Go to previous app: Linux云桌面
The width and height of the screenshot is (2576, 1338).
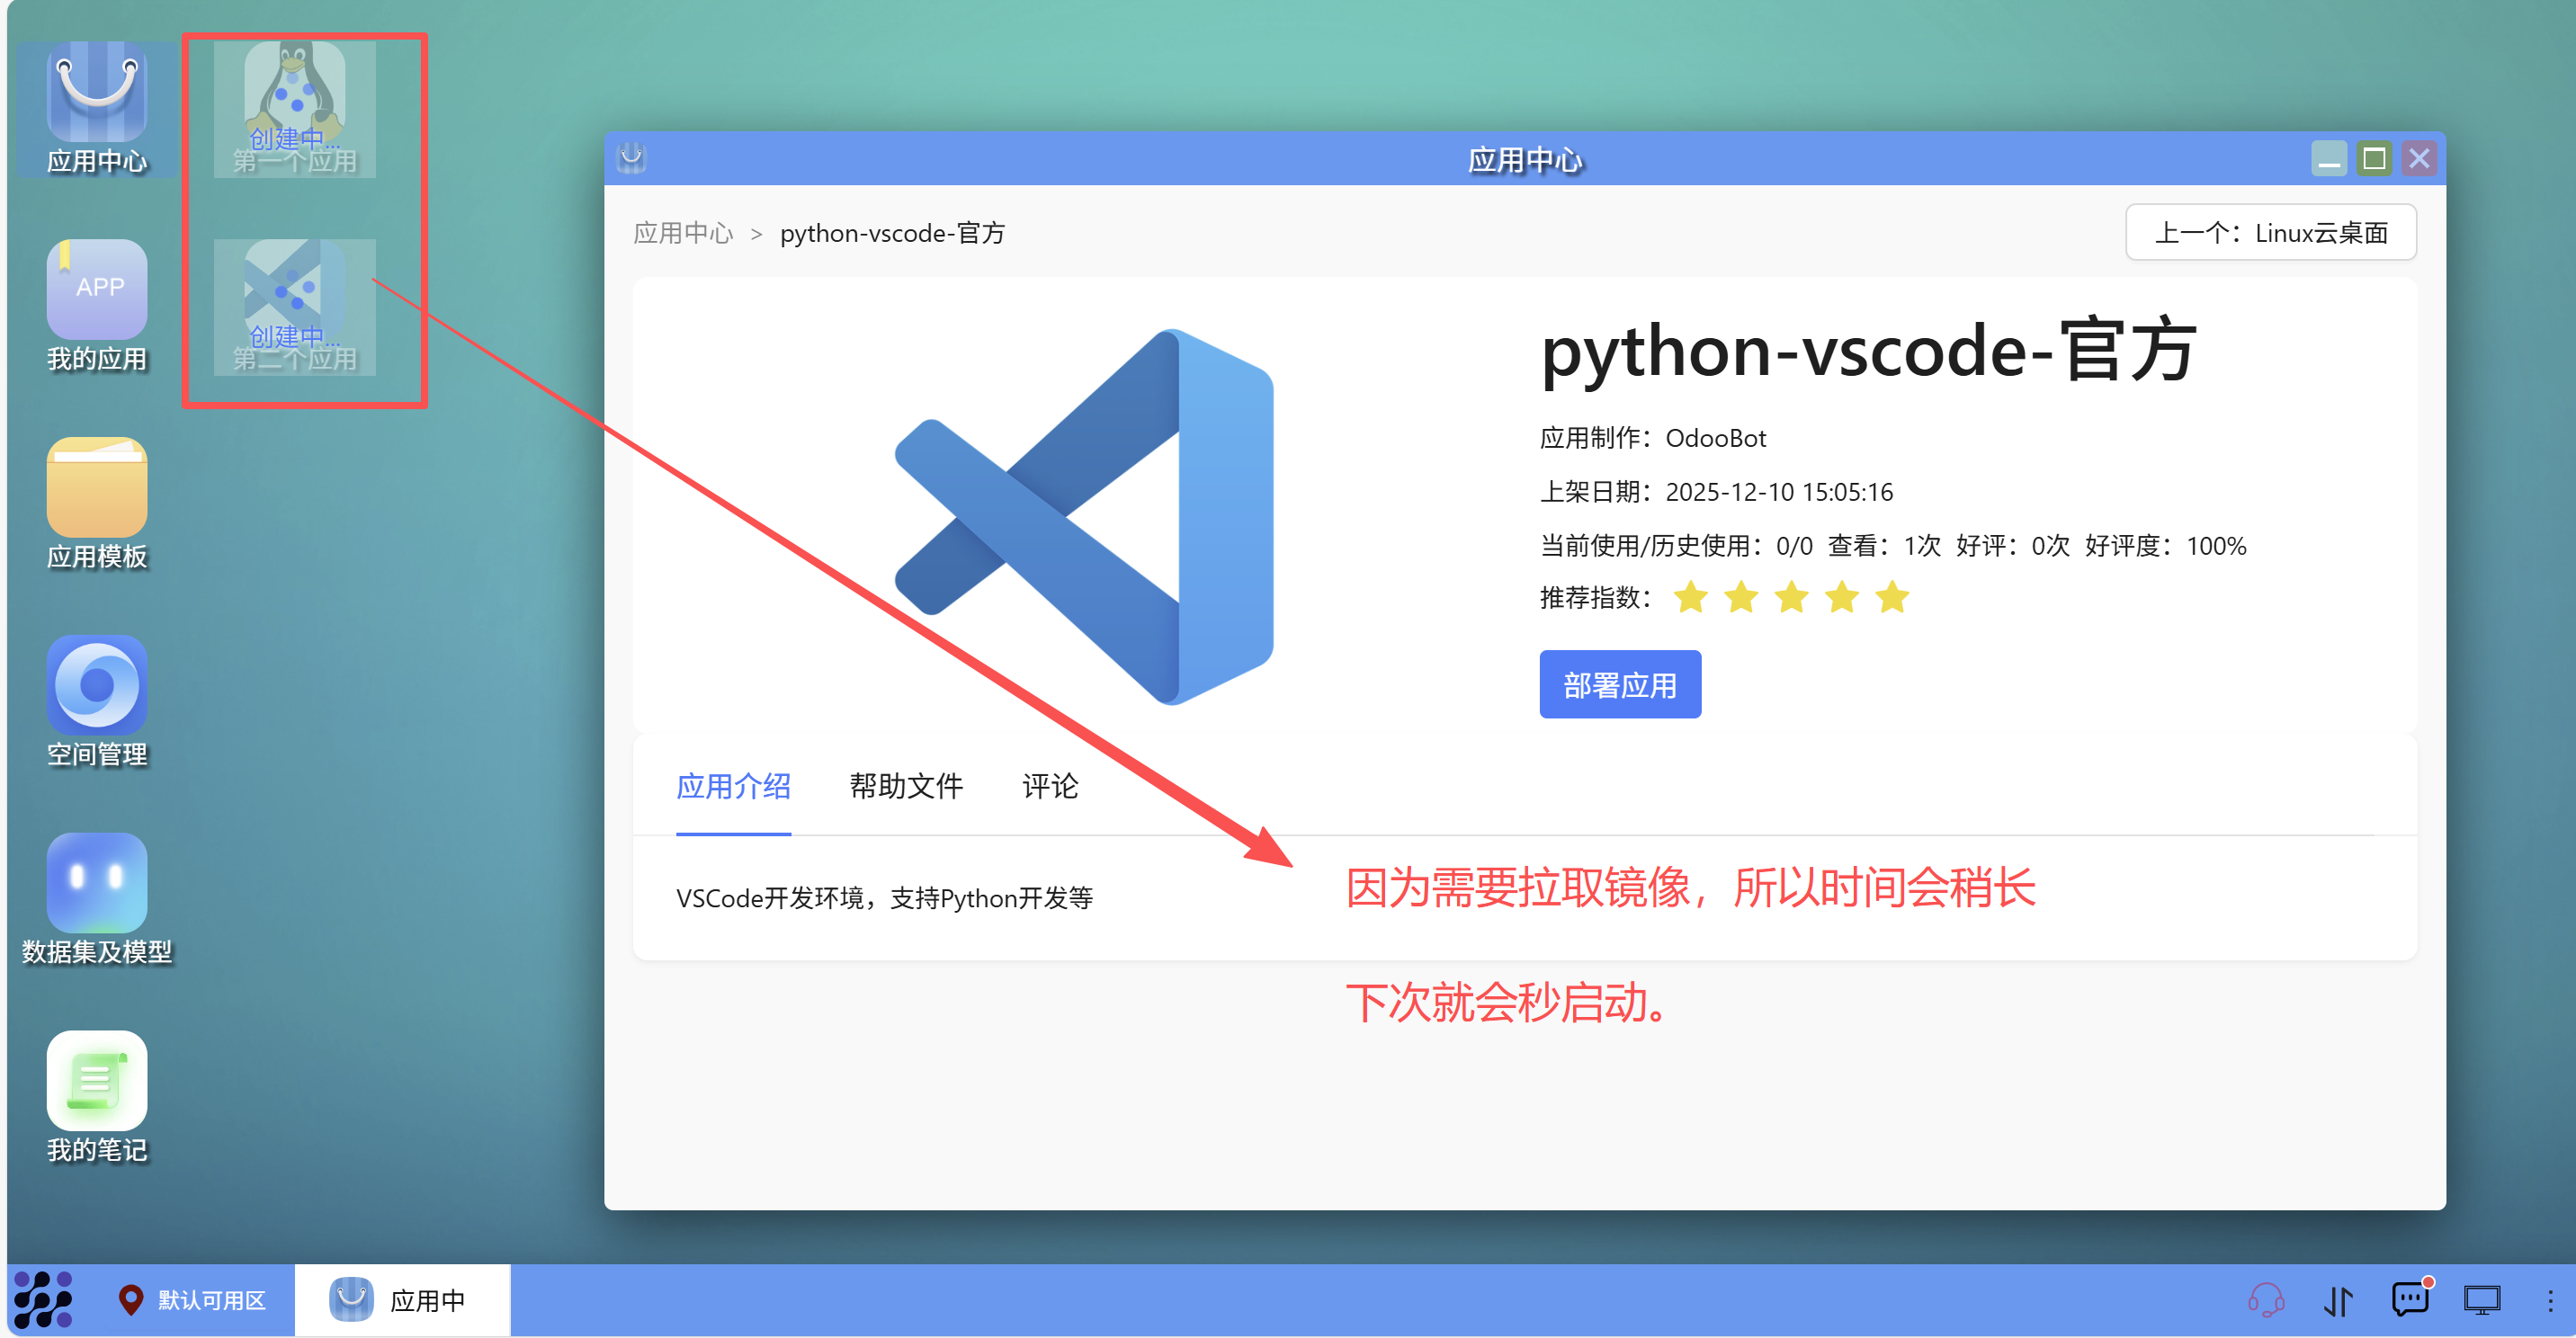click(x=2269, y=233)
